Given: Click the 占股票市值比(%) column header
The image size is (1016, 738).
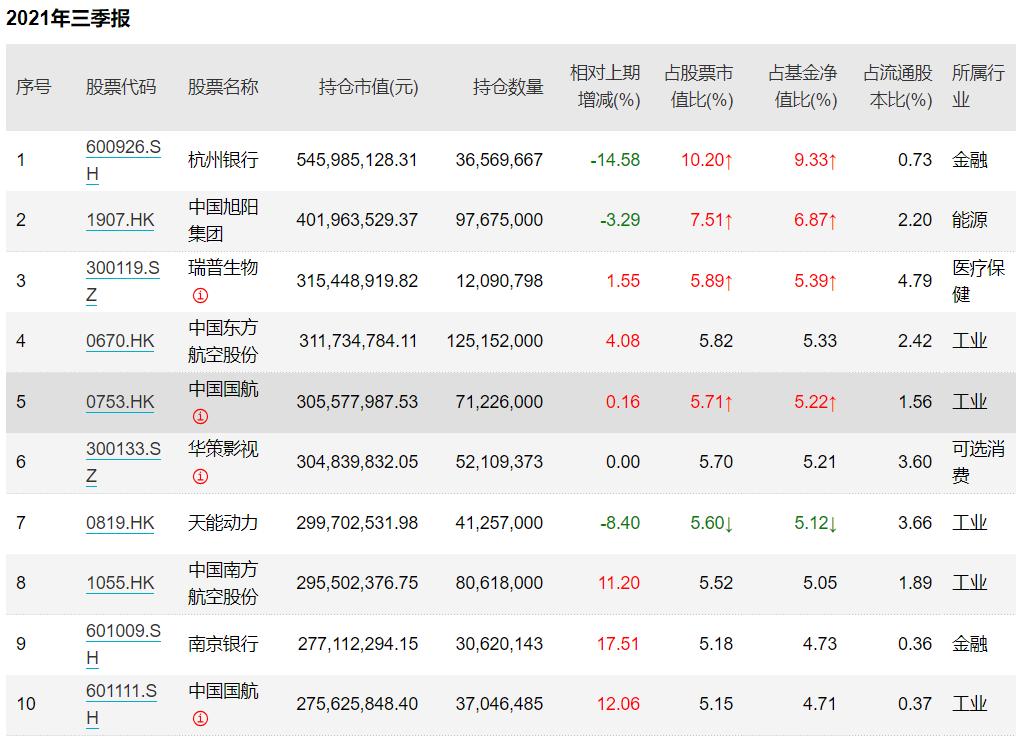Looking at the screenshot, I should tap(699, 87).
